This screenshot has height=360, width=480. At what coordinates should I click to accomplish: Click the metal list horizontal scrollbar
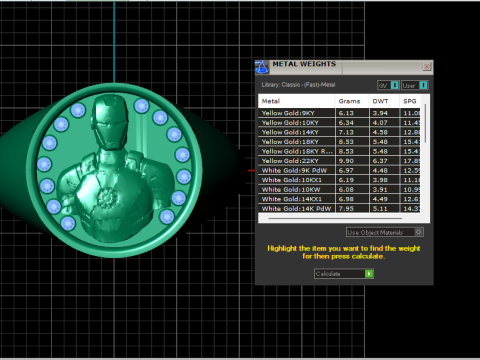(335, 219)
